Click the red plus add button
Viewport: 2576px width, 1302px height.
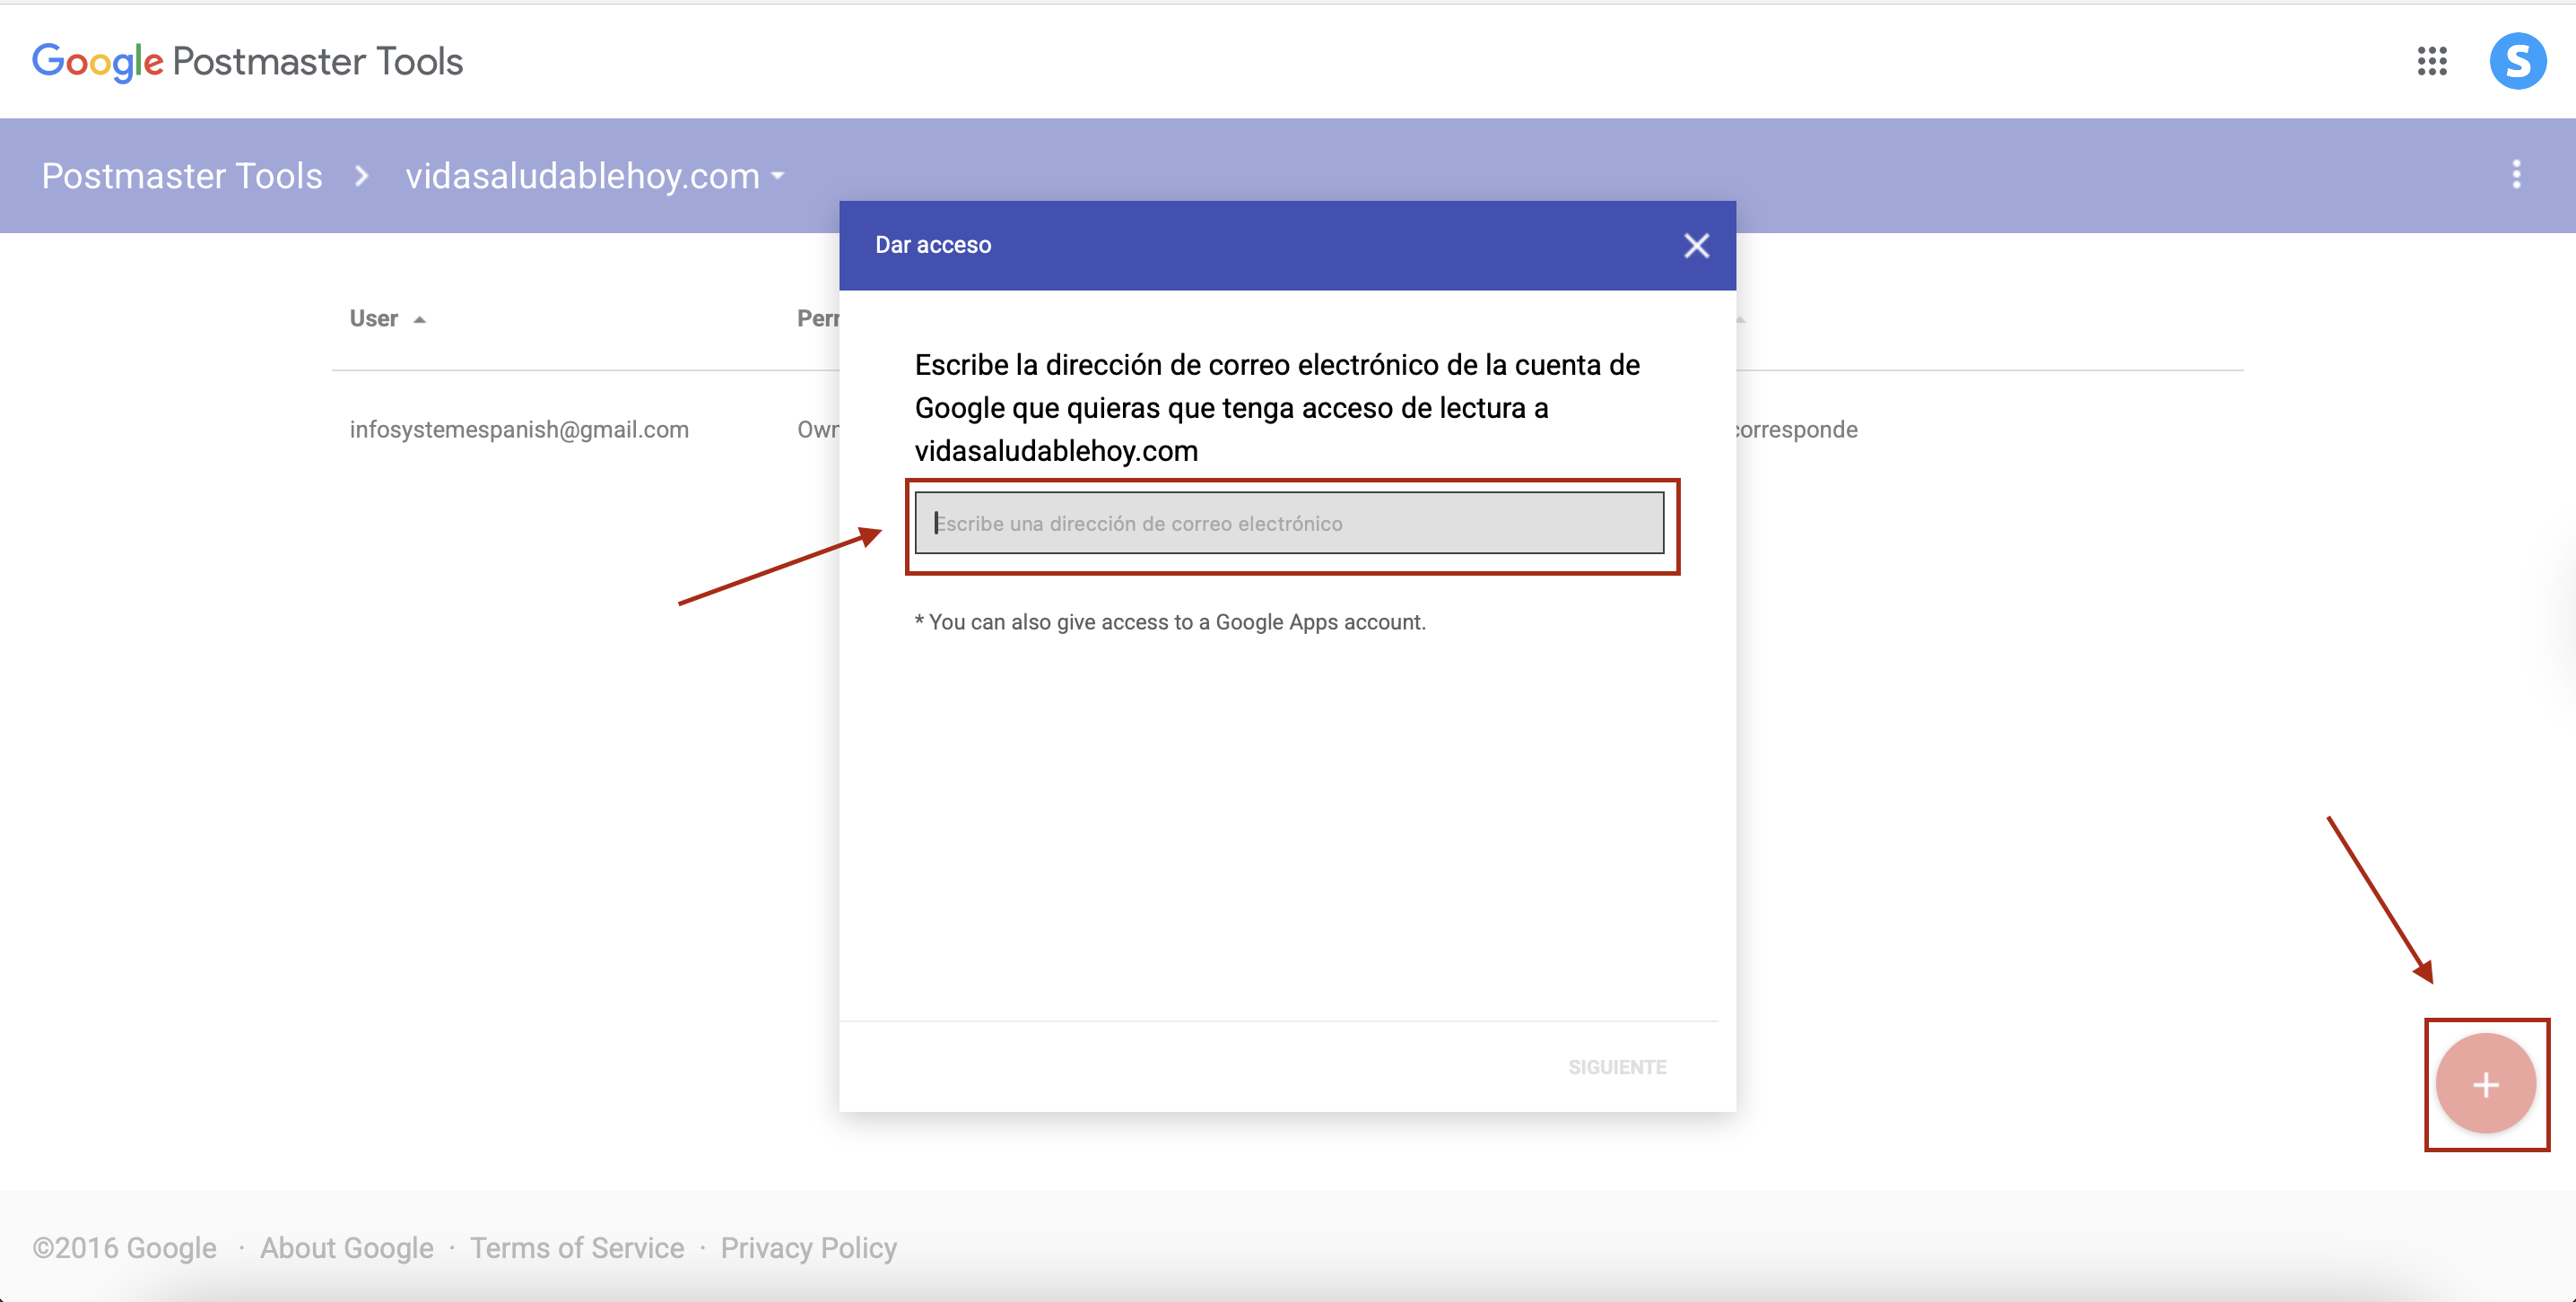[x=2485, y=1084]
